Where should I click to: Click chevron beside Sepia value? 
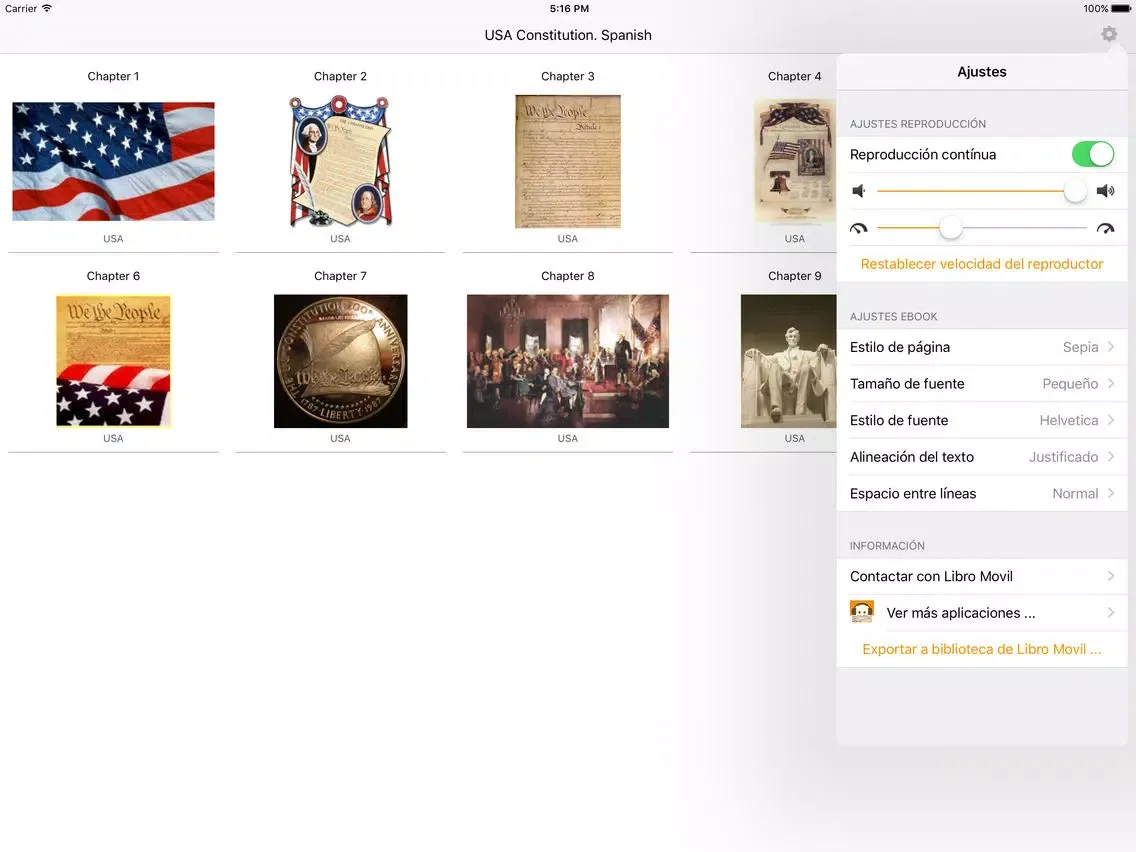tap(1111, 347)
